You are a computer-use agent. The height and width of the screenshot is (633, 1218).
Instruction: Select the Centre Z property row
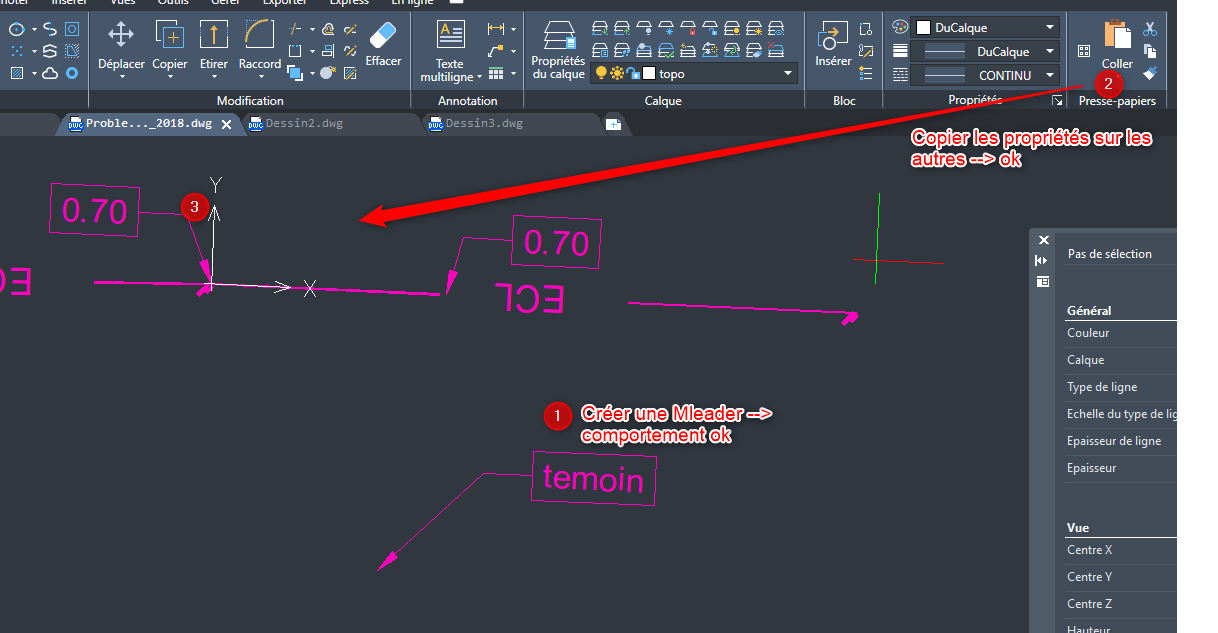[x=1120, y=604]
